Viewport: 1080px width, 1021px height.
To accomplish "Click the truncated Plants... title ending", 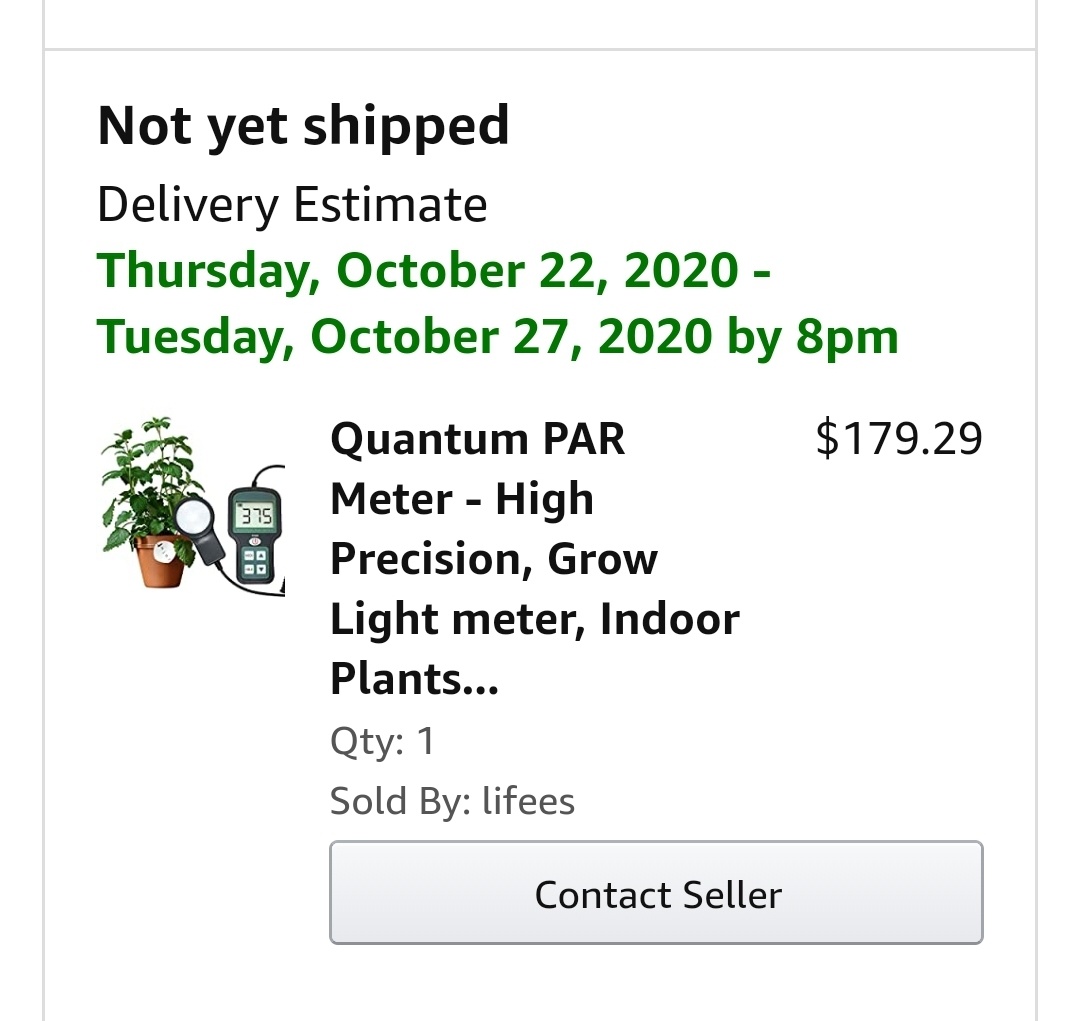I will coord(414,679).
